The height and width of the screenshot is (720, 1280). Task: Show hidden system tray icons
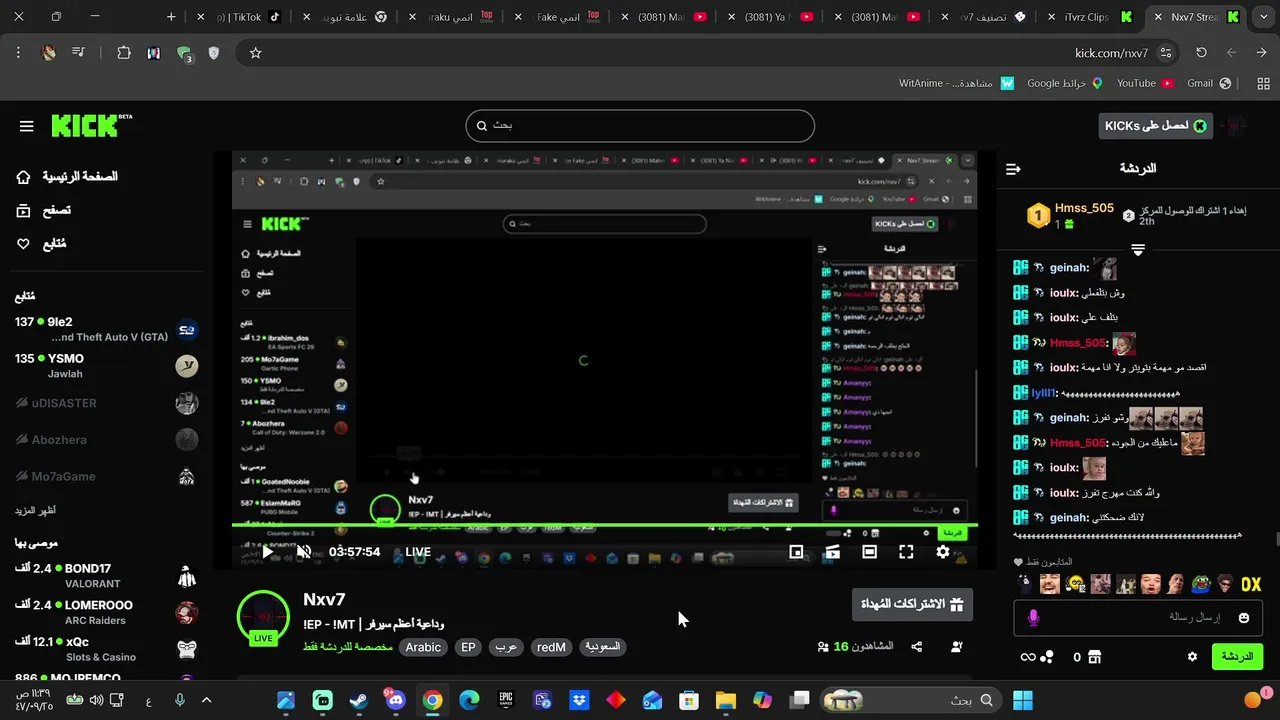[x=207, y=701]
